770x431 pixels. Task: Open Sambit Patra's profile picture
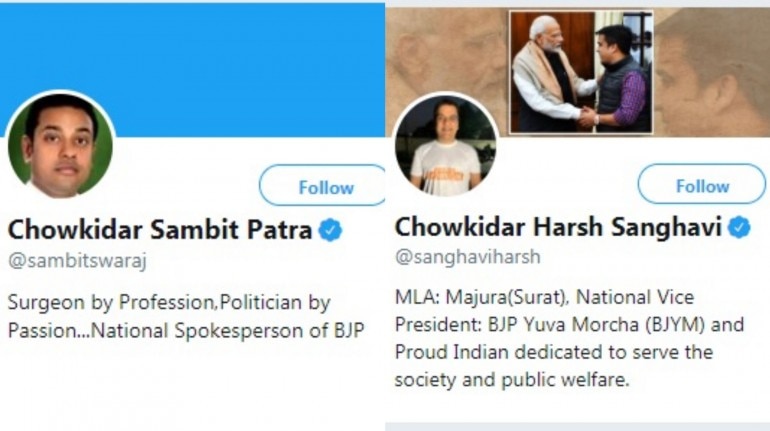(x=60, y=147)
